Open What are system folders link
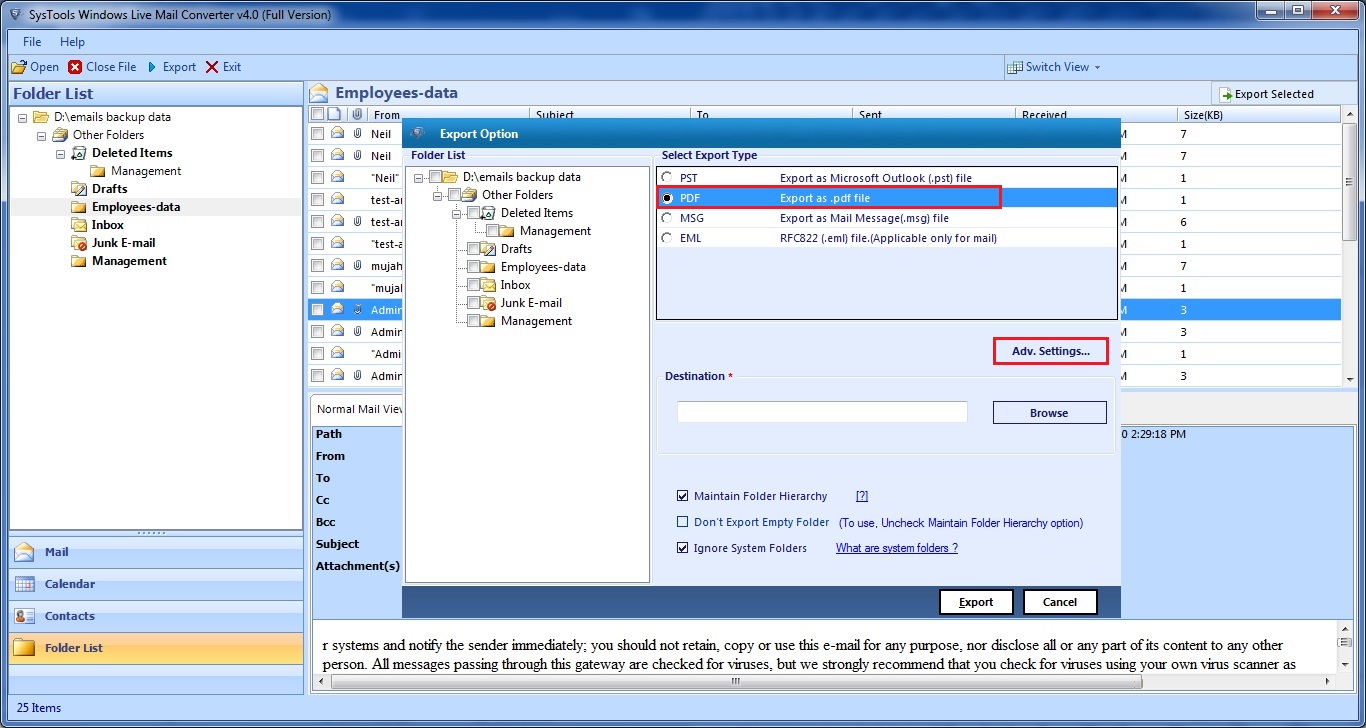Screen dimensions: 1366x728 click(x=897, y=548)
